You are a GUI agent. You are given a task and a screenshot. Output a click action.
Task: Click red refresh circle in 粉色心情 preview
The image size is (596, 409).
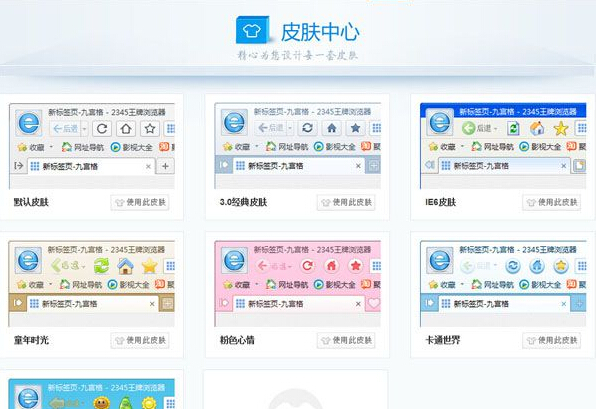[x=308, y=265]
